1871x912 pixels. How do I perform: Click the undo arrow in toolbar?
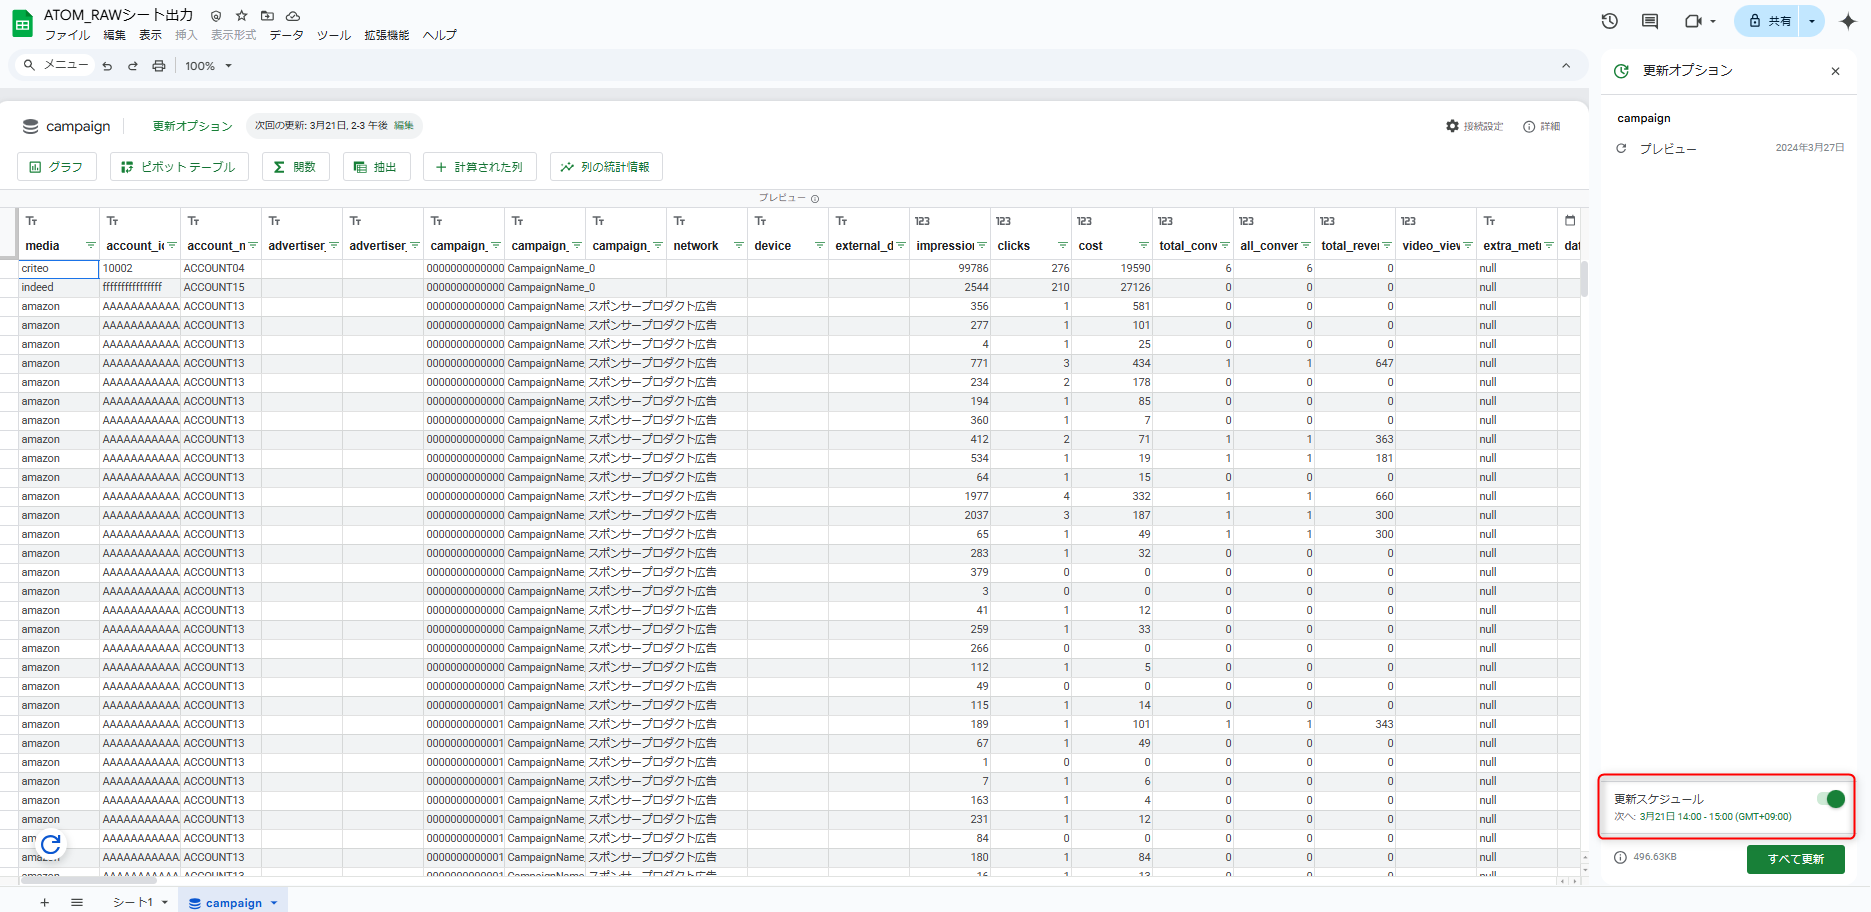pos(107,66)
